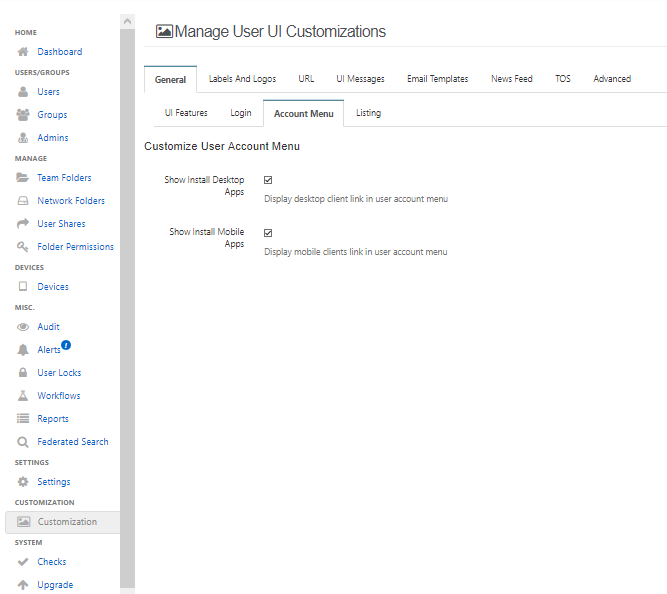667x594 pixels.
Task: Click the Workflows flask icon
Action: (23, 396)
